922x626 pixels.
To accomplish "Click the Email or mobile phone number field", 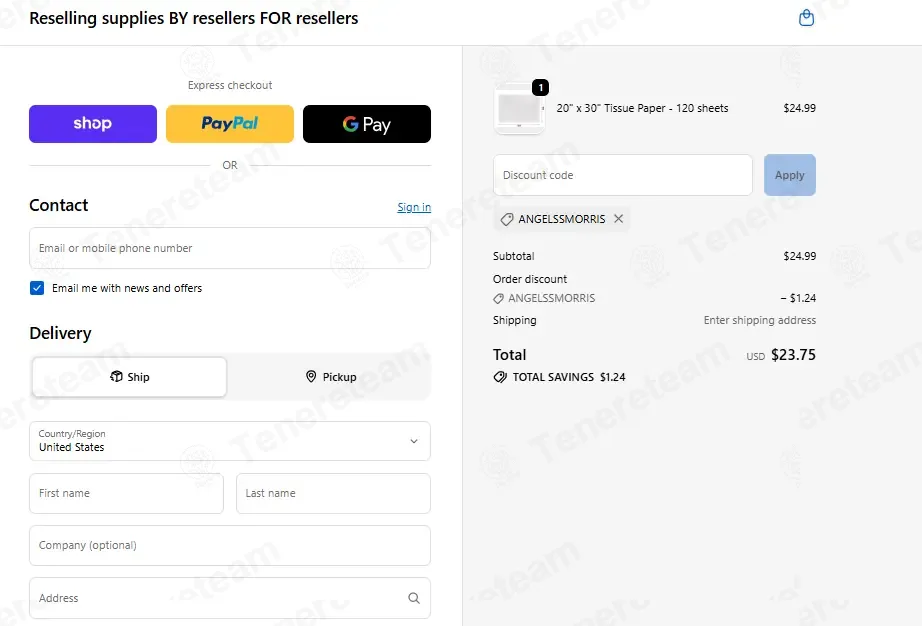I will (230, 248).
